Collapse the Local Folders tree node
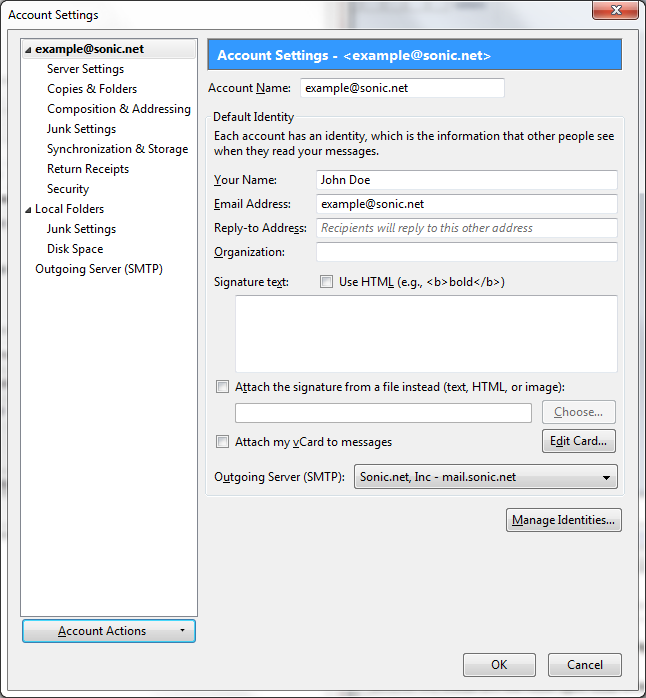Screen dimensions: 646x698 click(28, 209)
